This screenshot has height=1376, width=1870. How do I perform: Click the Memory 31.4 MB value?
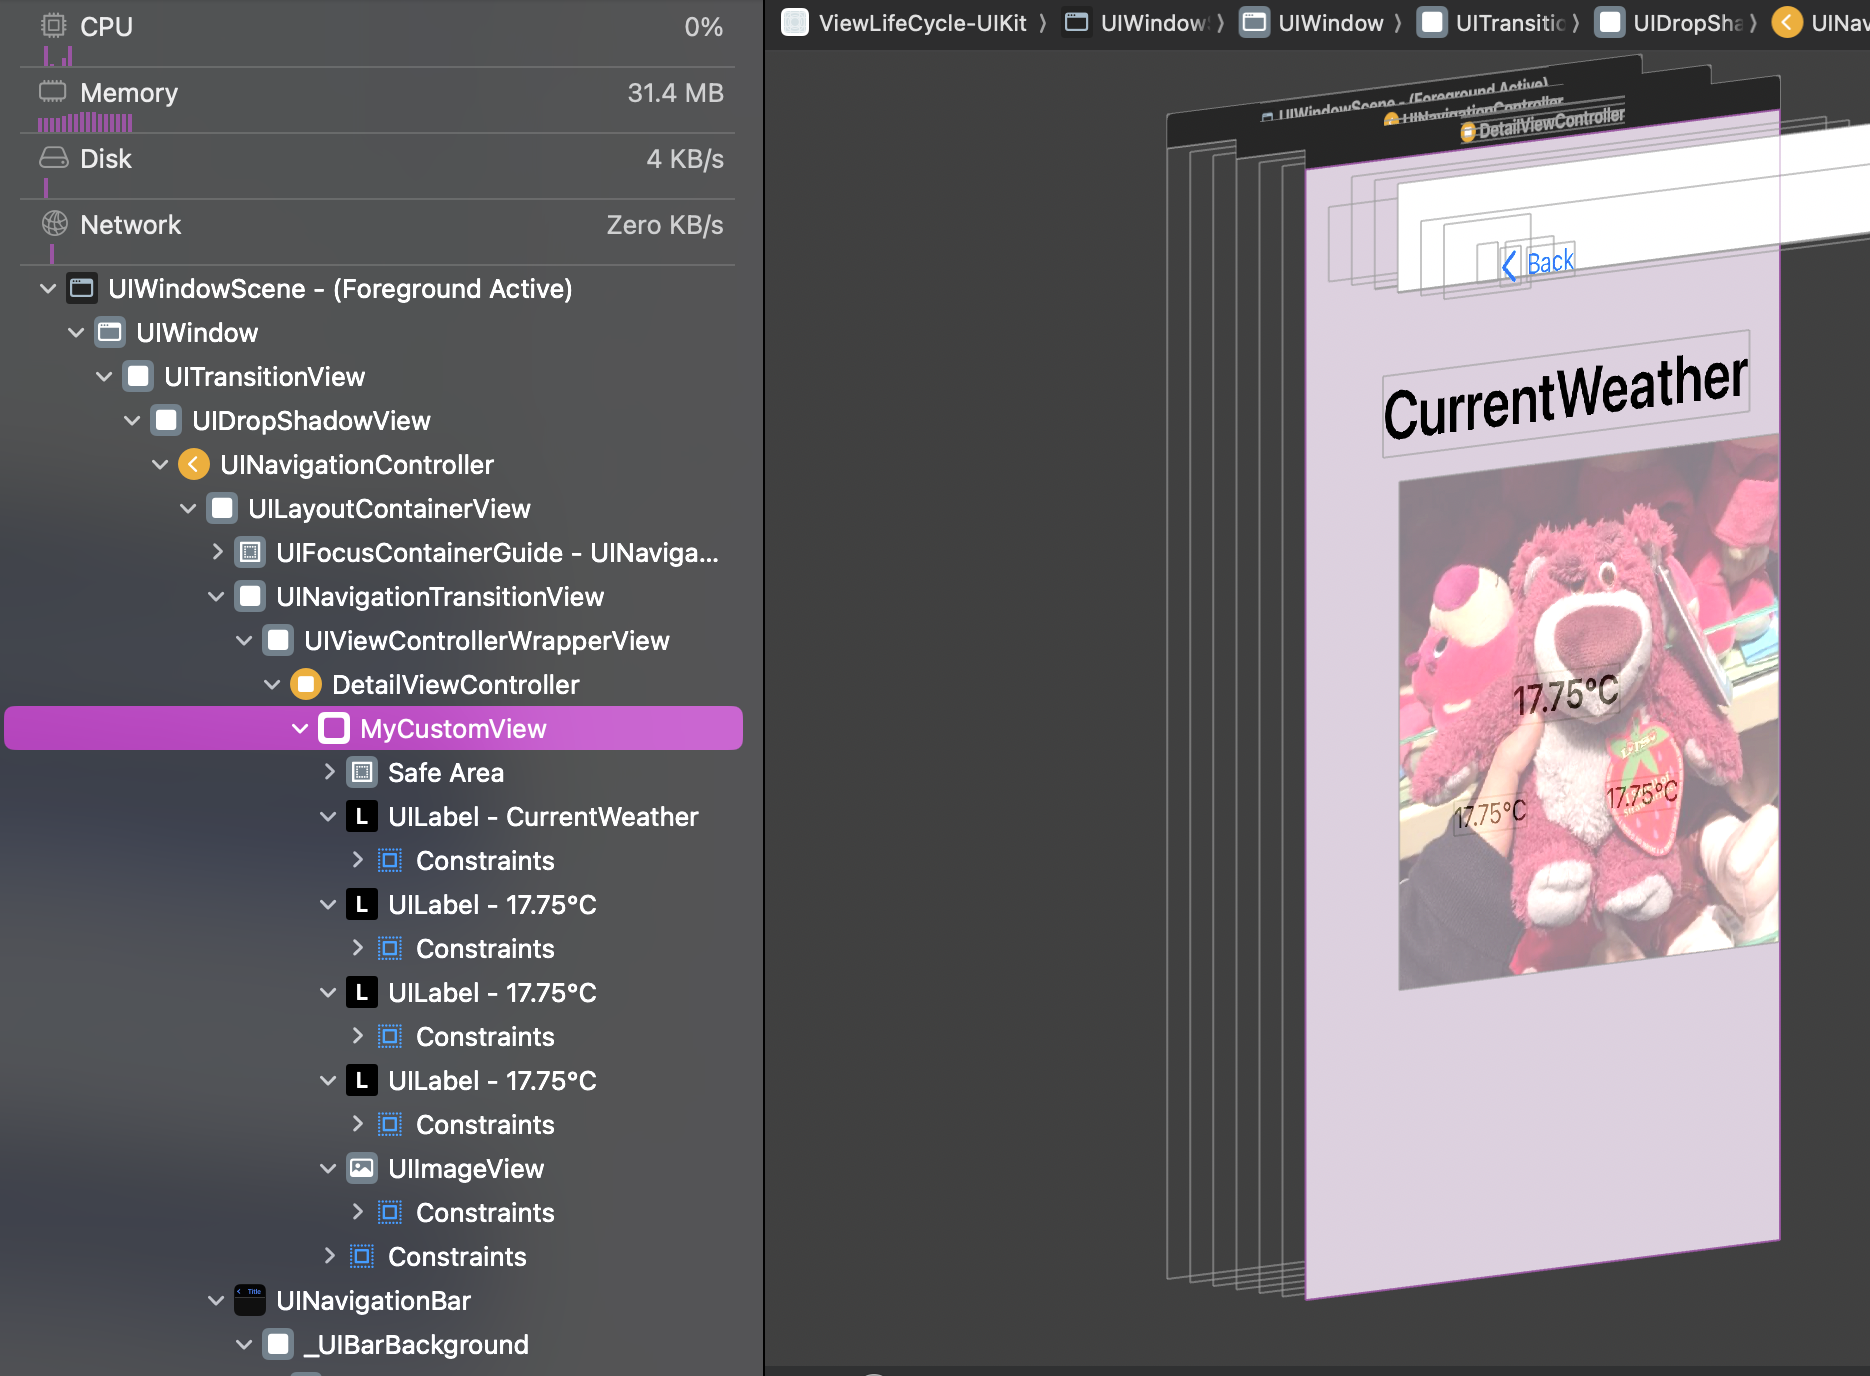[675, 93]
